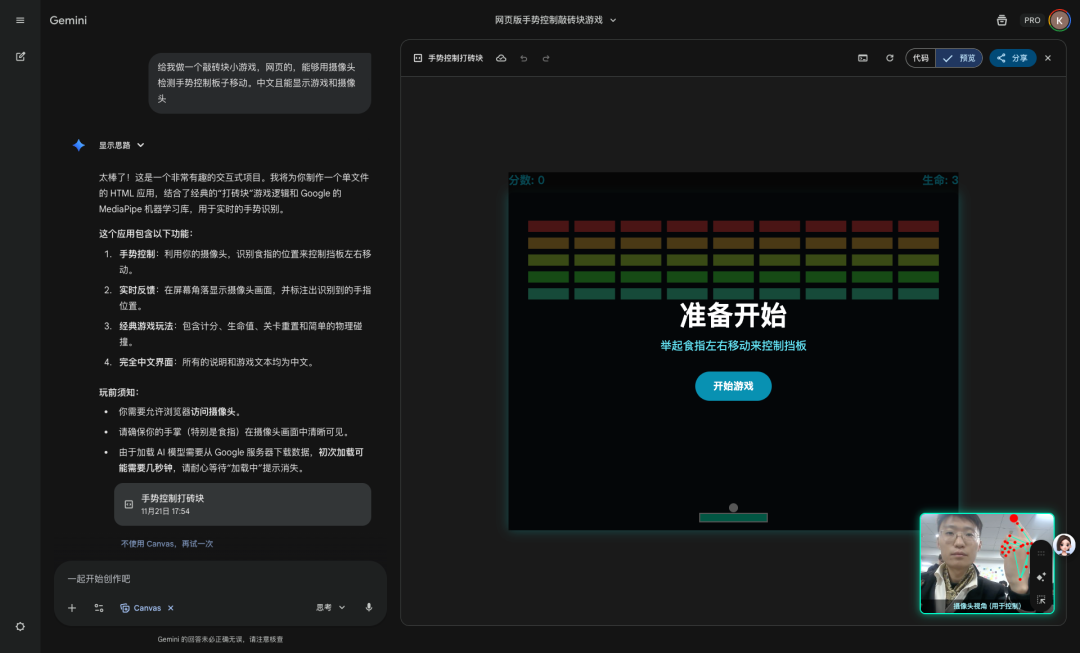1080x653 pixels.
Task: Expand the 显示思路 thinking section
Action: coord(121,145)
